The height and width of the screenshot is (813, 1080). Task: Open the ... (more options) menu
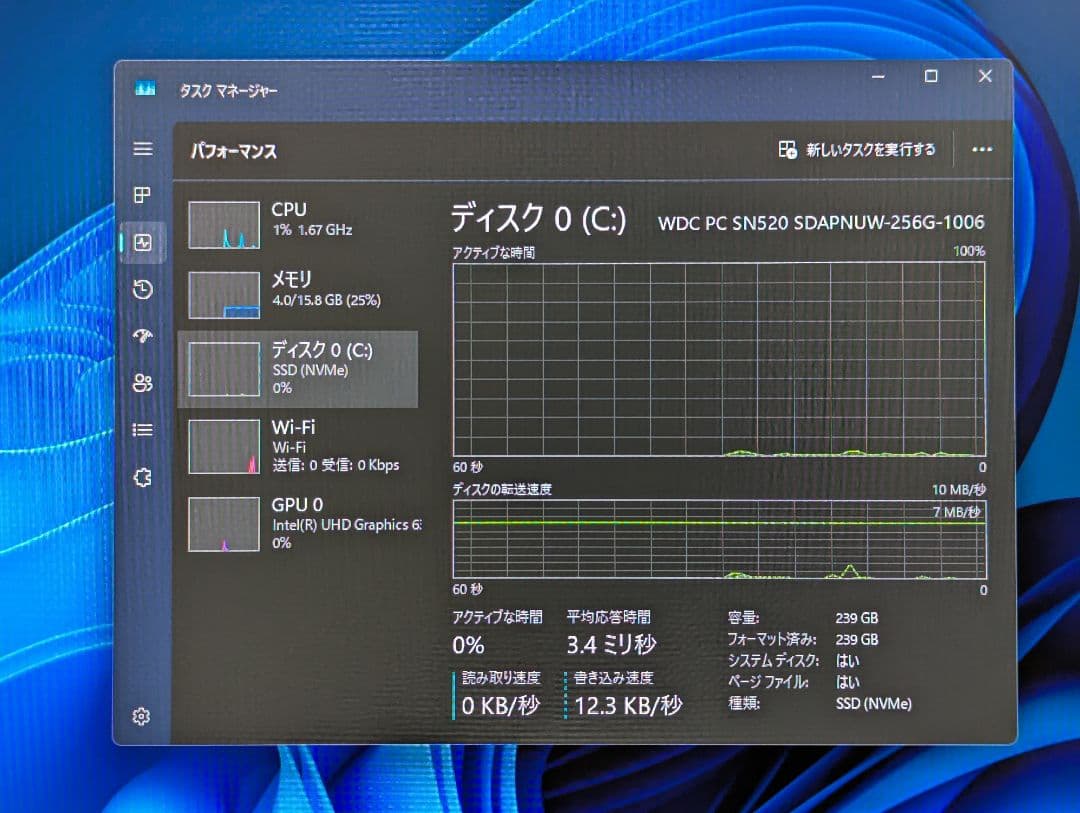(981, 149)
